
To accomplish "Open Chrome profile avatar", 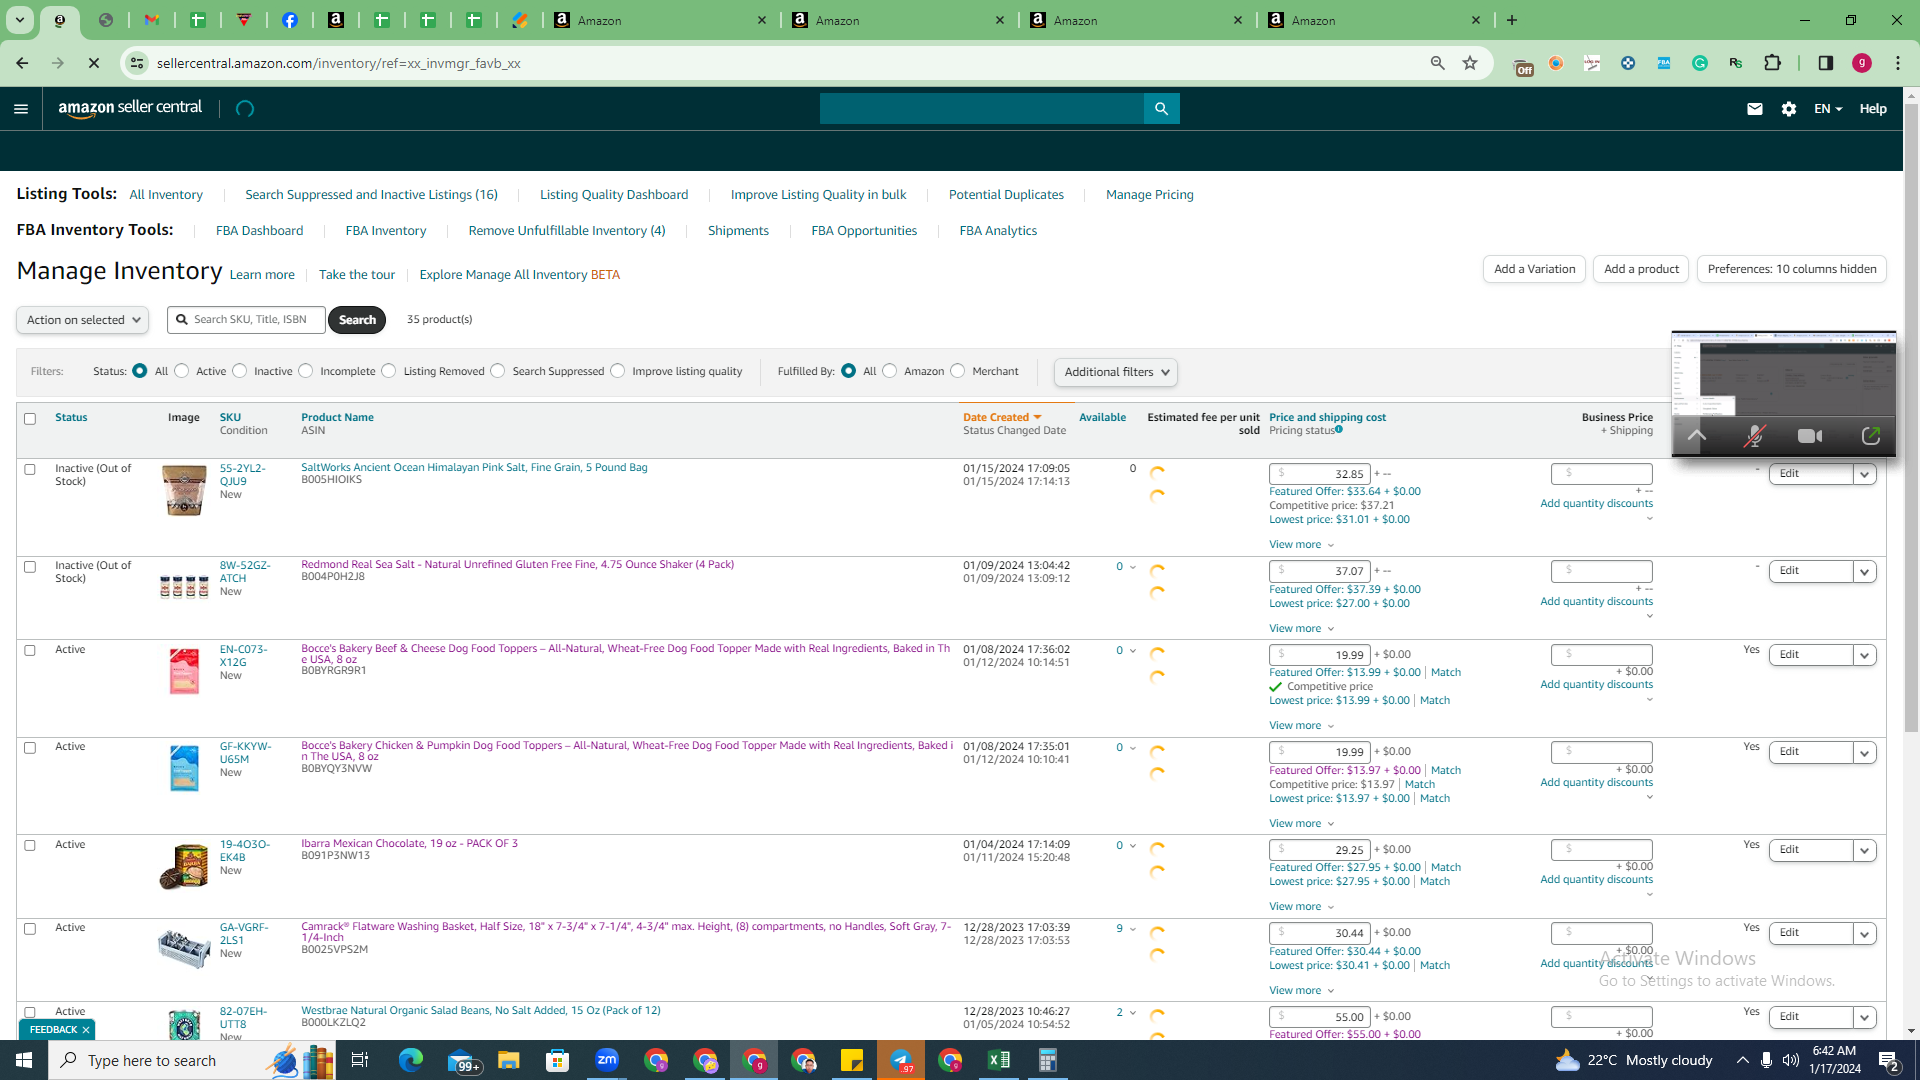I will click(1862, 63).
